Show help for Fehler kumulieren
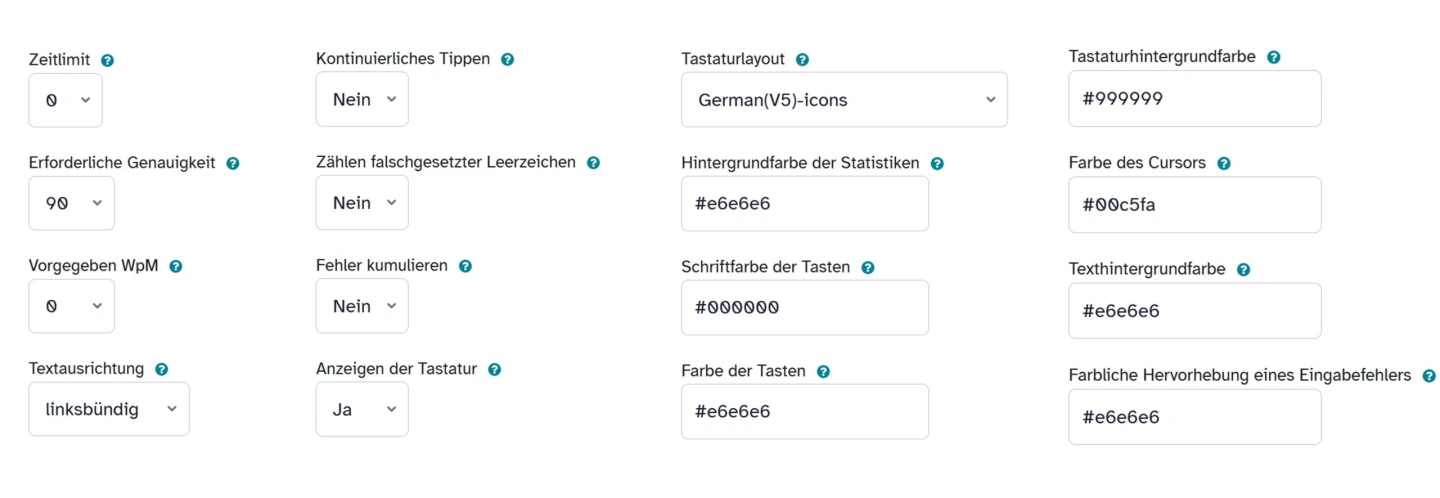The image size is (1440, 498). (x=465, y=266)
